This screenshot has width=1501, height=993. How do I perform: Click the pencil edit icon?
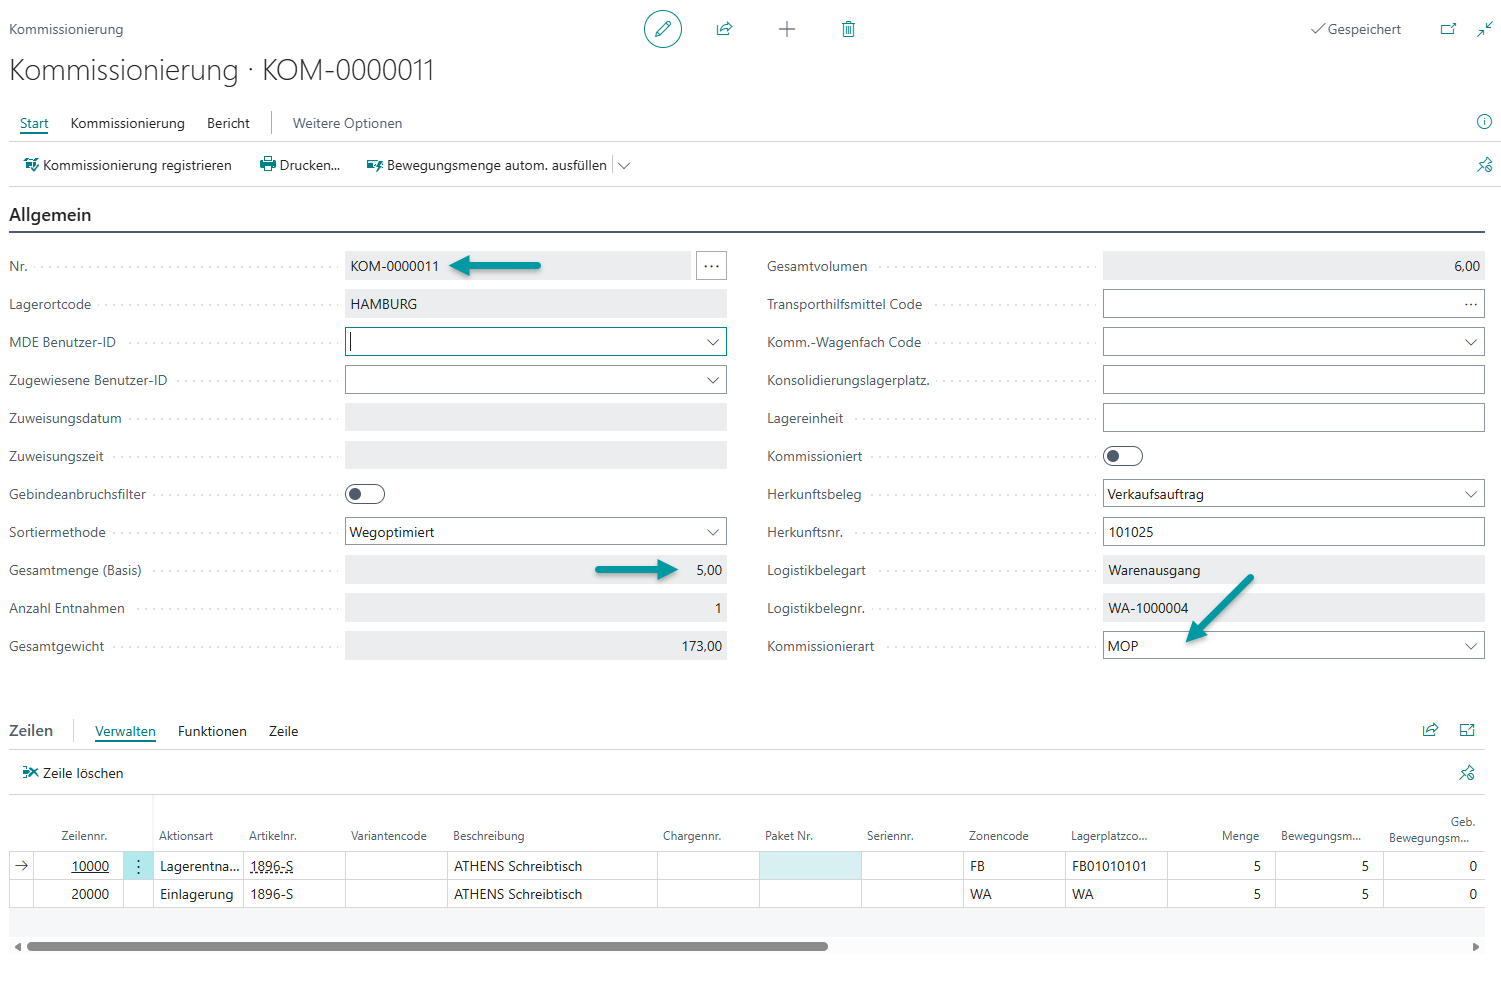[x=662, y=29]
